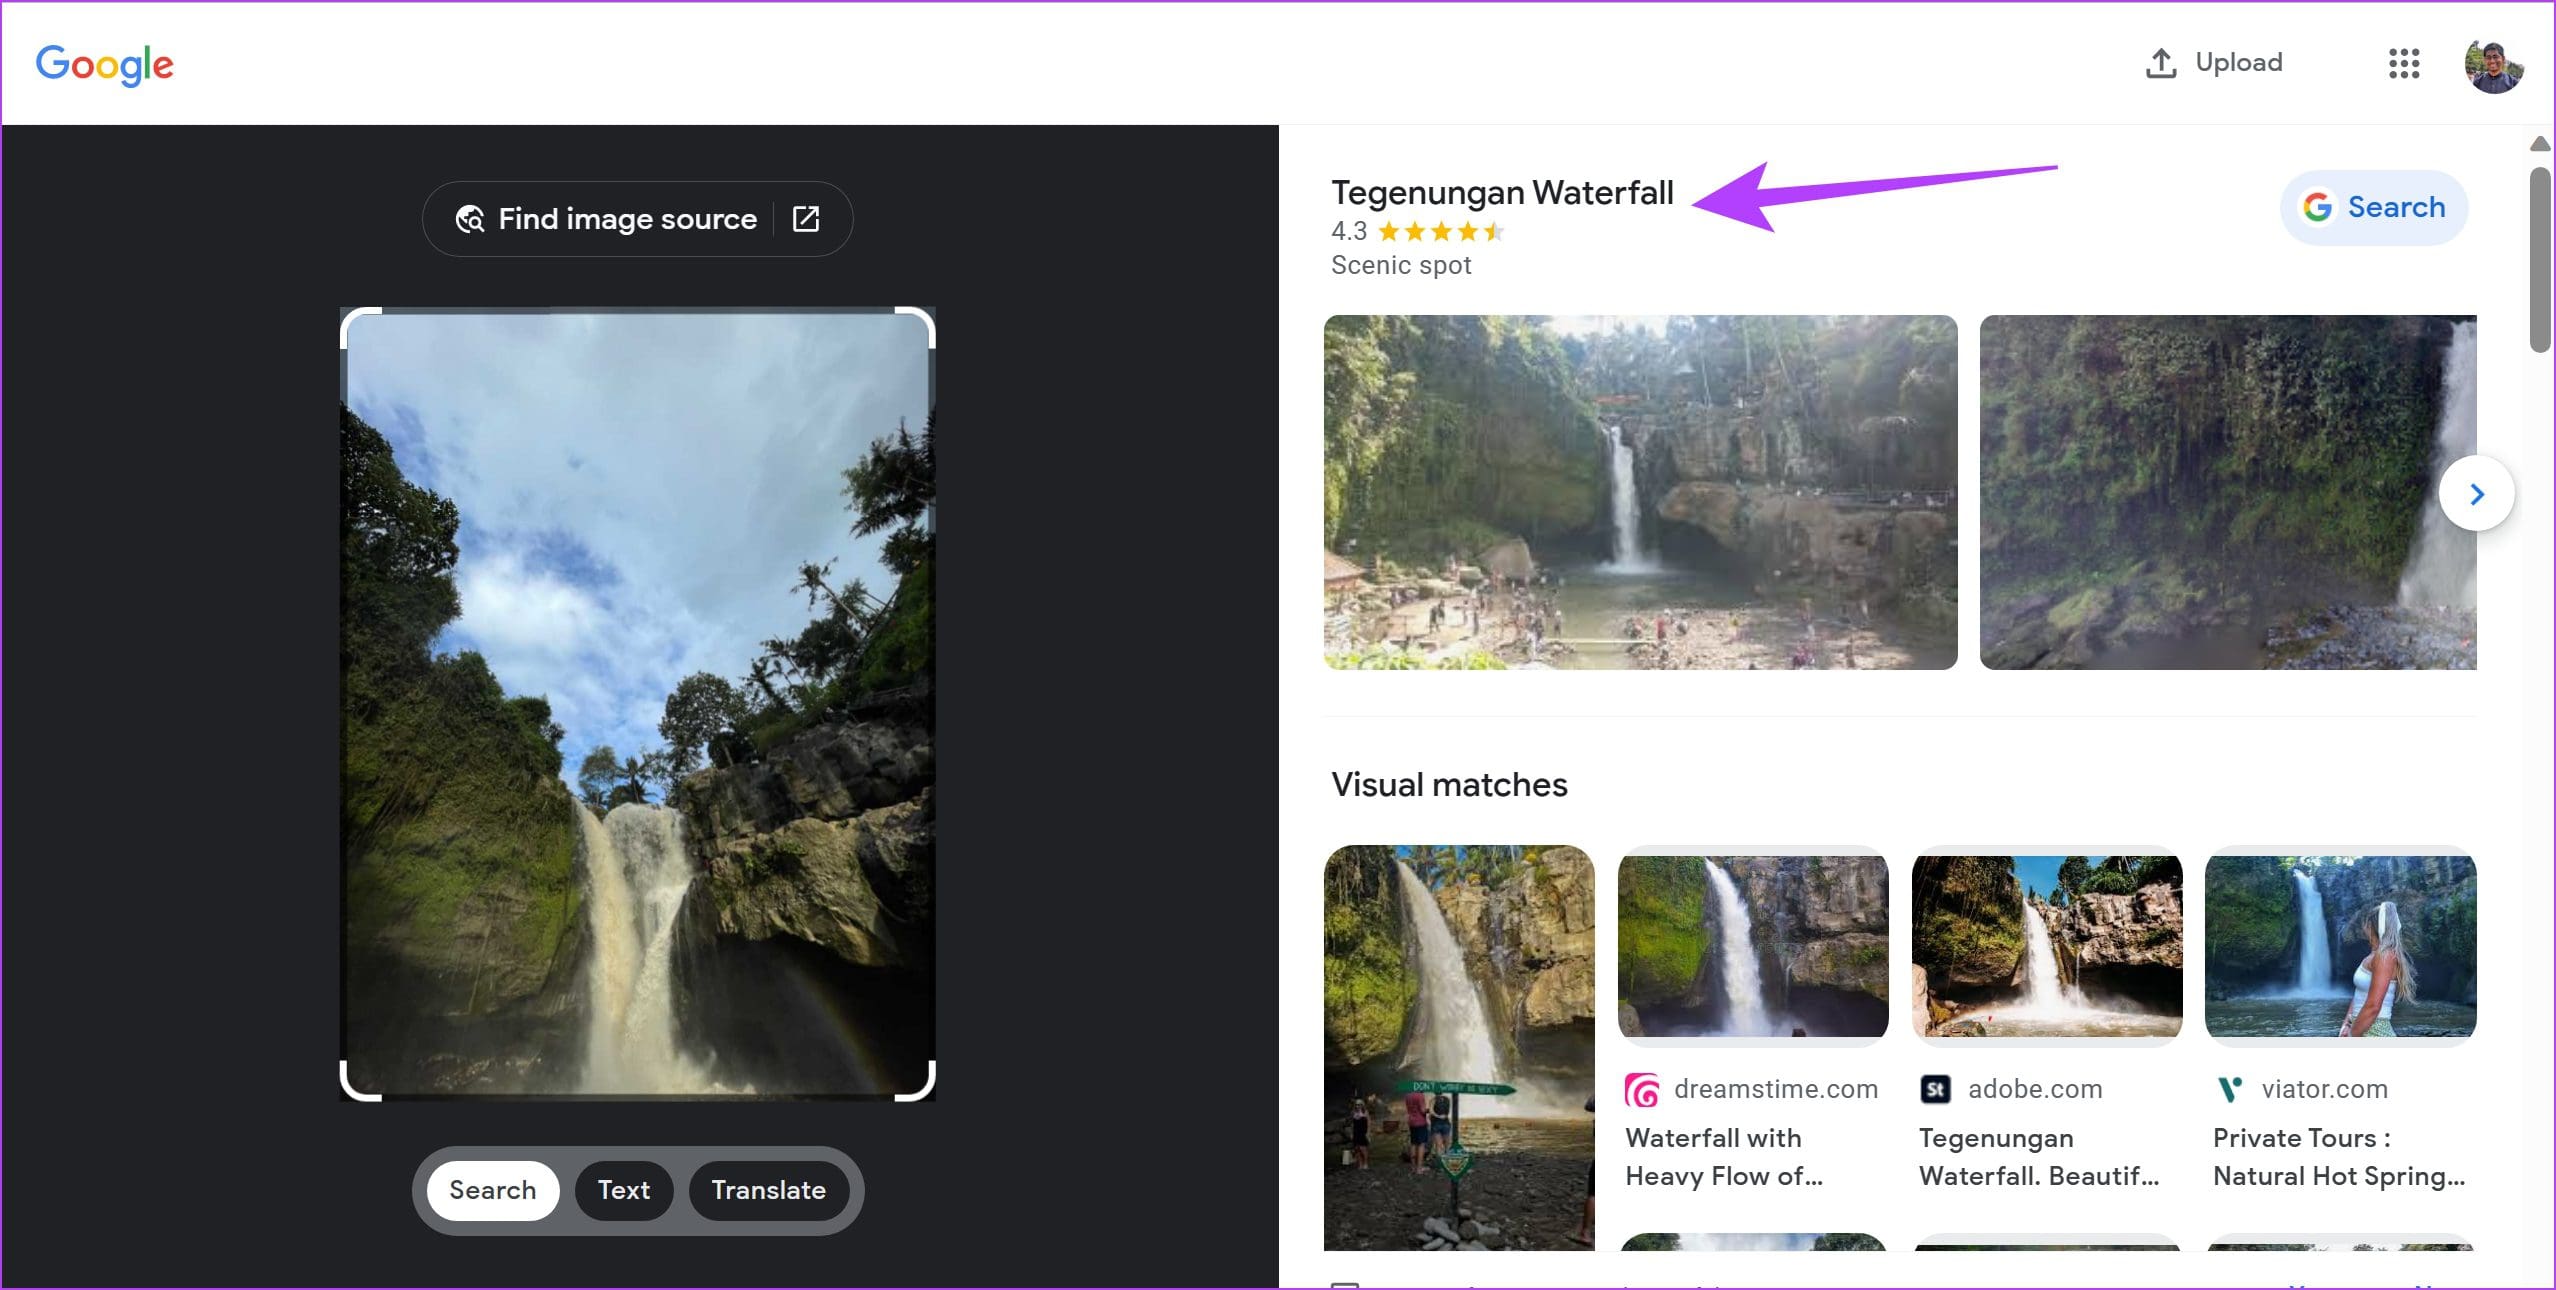Open the viator Private Tours result

(2338, 1156)
